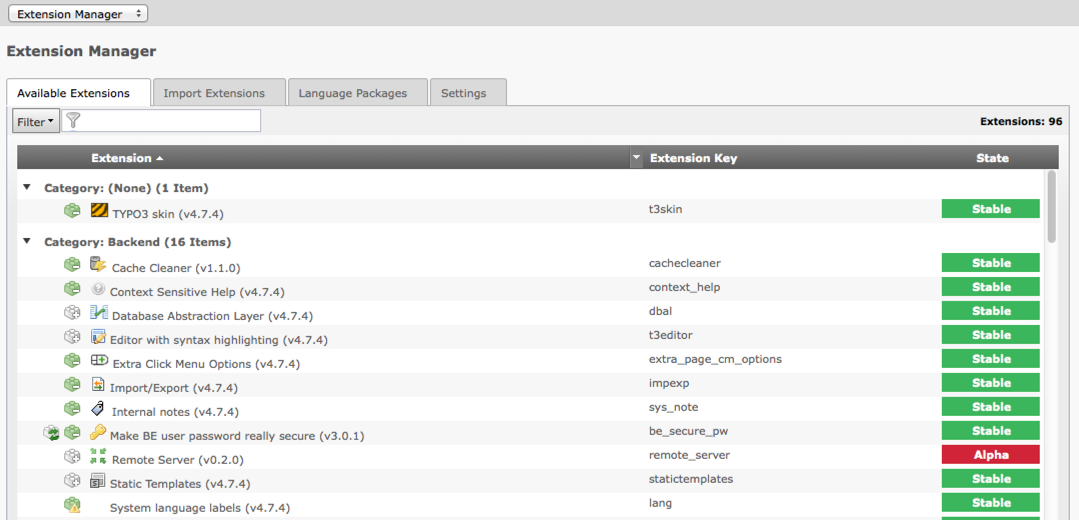Install Remote Server via its brick icon

pos(72,457)
